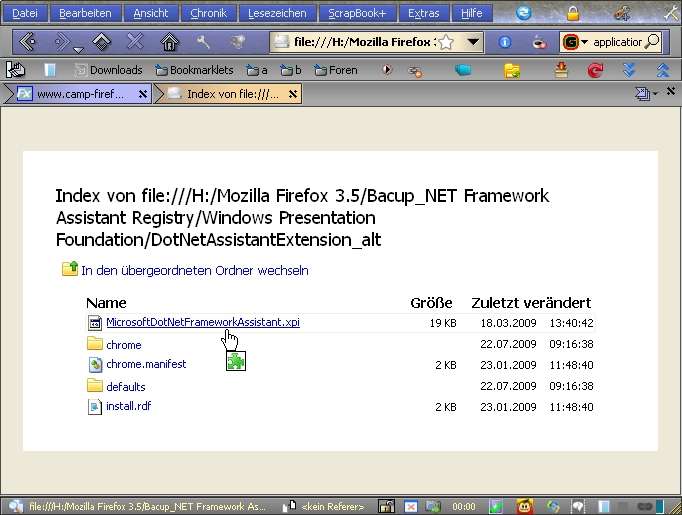This screenshot has width=682, height=515.
Task: Click the light blue page icon on bookmarks bar
Action: (x=50, y=70)
